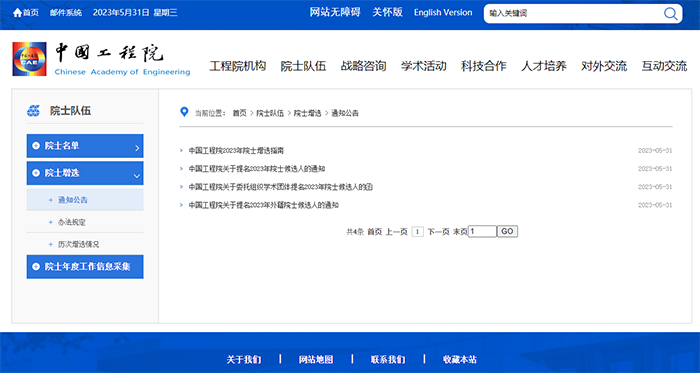The width and height of the screenshot is (700, 373).
Task: Click 上一页 pagination link
Action: pos(396,232)
